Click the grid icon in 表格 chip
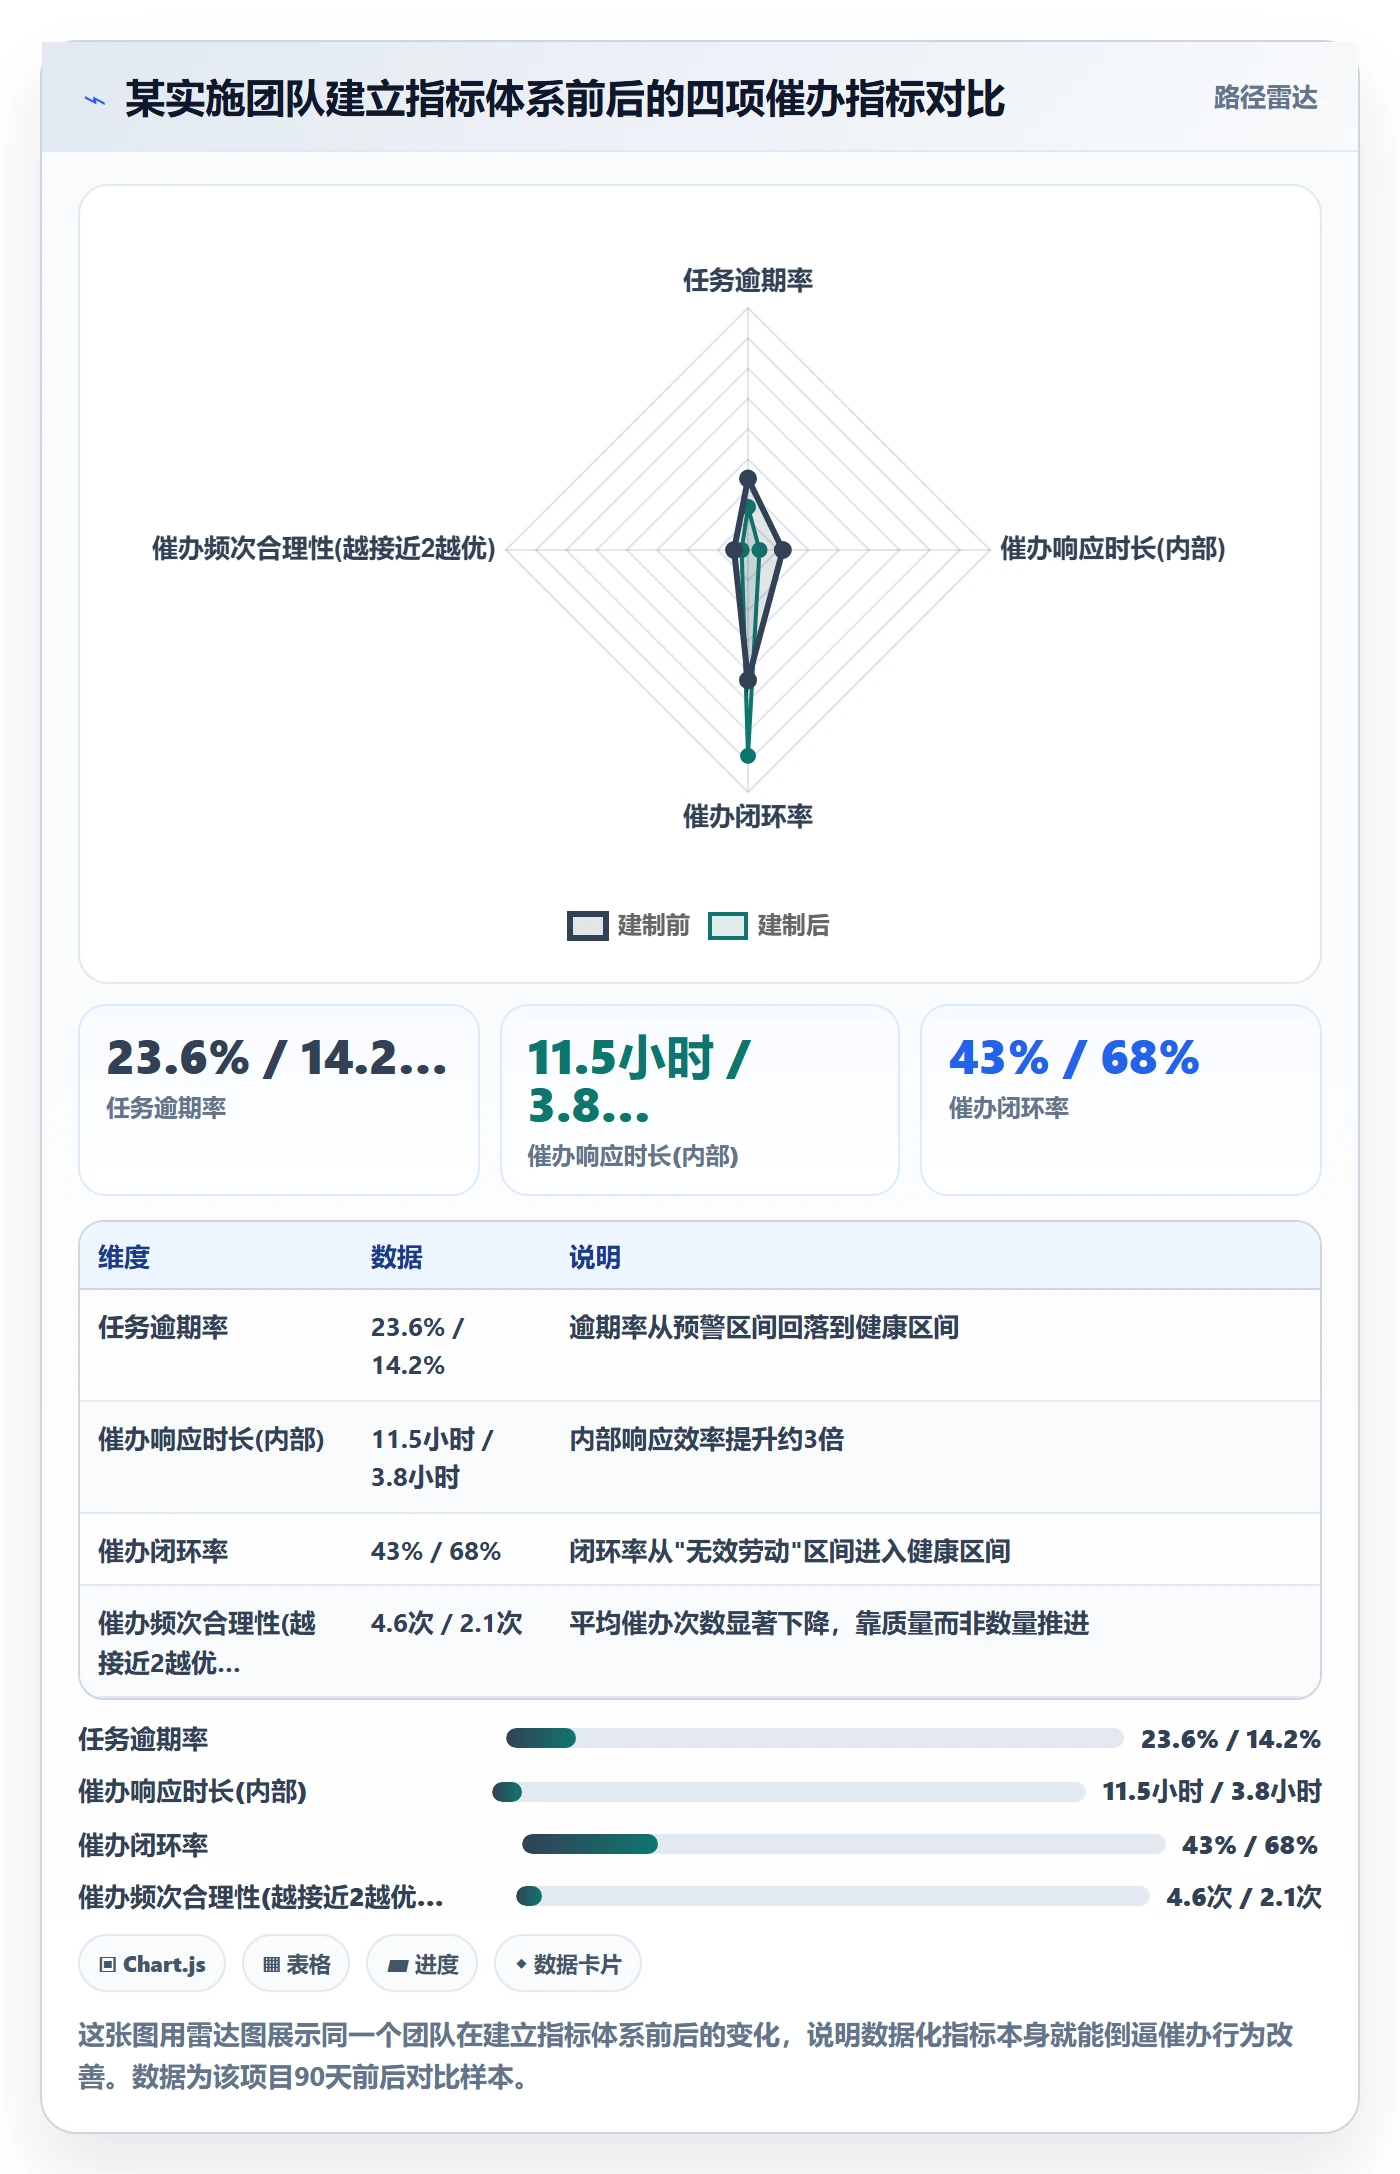 [x=271, y=1965]
